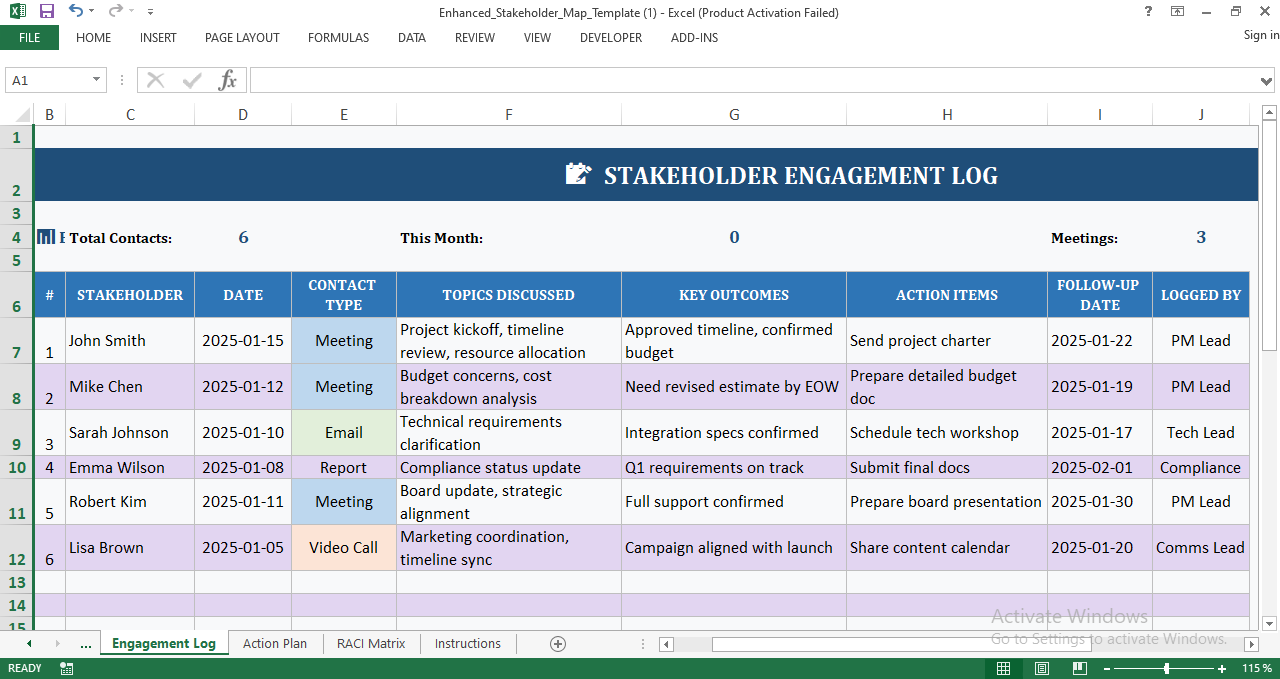The image size is (1280, 679).
Task: Click the macro recording icon in status bar
Action: click(67, 668)
